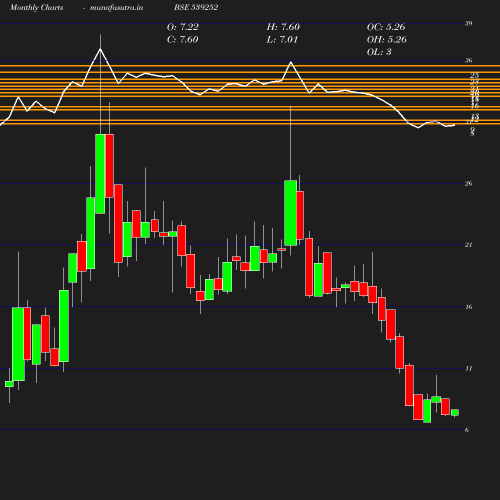
Task: Click the tallest green candle near the first peak
Action: 100,174
